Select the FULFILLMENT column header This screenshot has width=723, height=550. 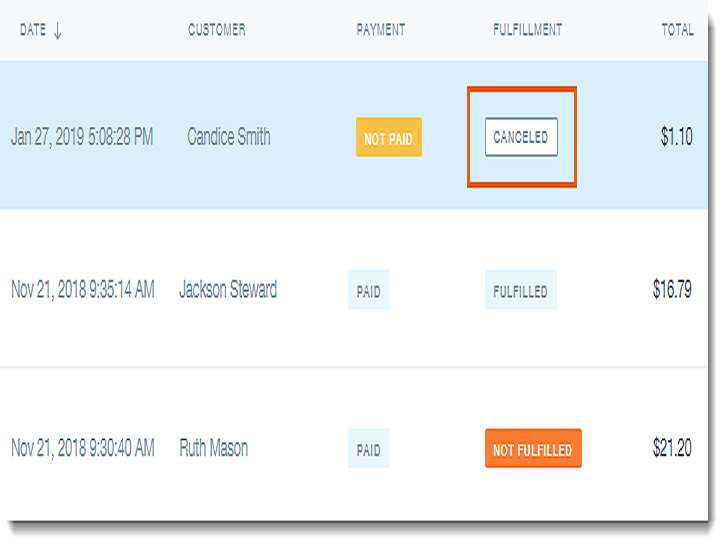point(527,30)
